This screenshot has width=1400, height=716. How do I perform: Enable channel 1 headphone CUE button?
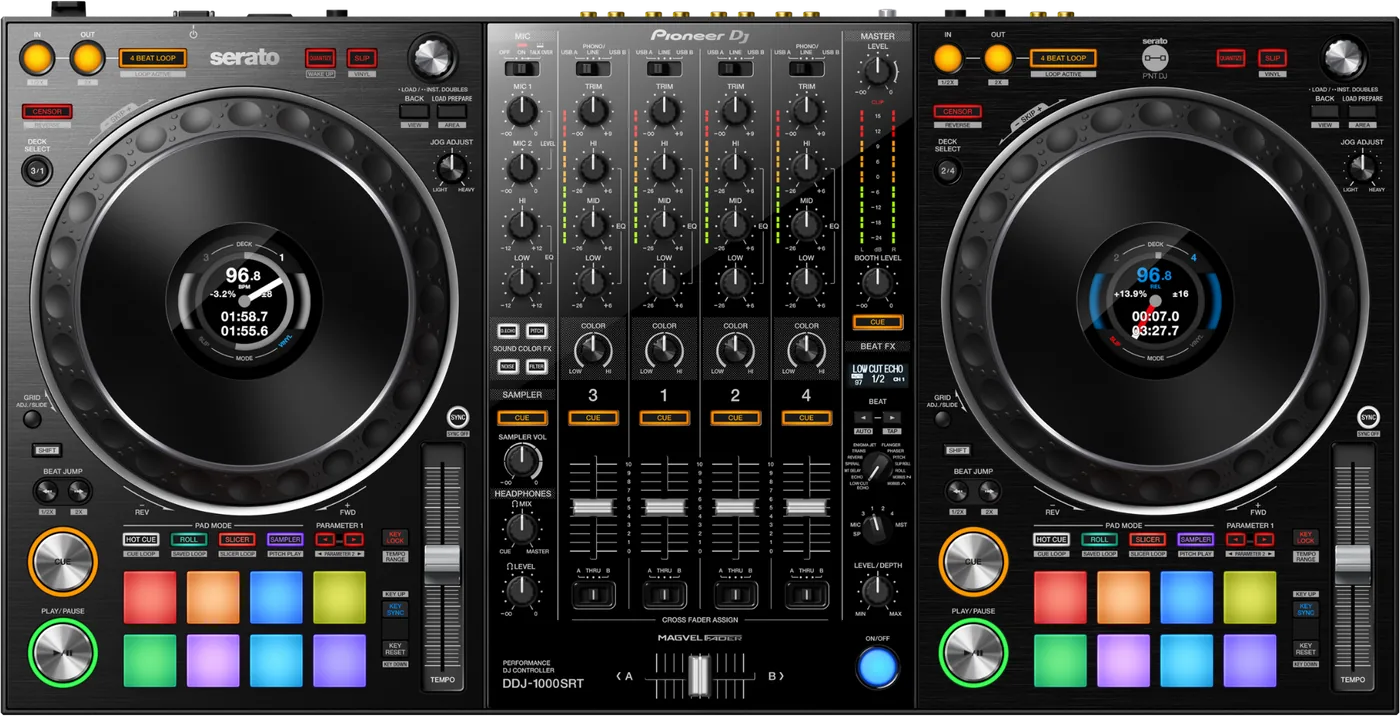[664, 418]
